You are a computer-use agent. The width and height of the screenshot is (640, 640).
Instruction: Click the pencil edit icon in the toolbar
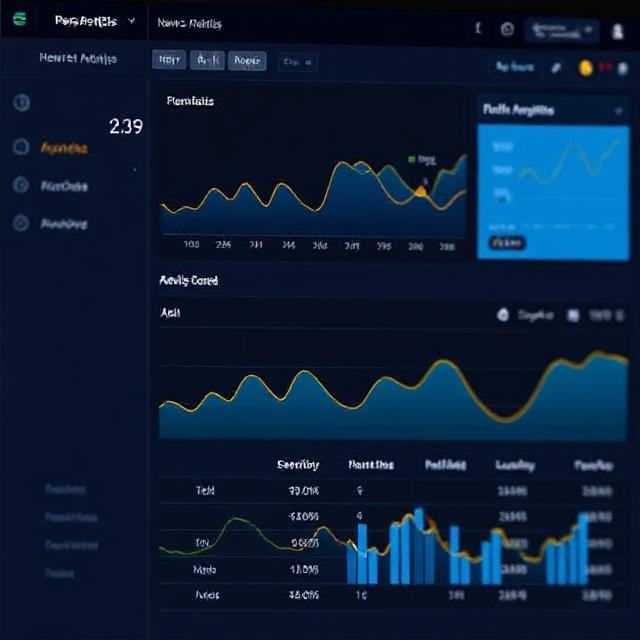click(x=556, y=68)
